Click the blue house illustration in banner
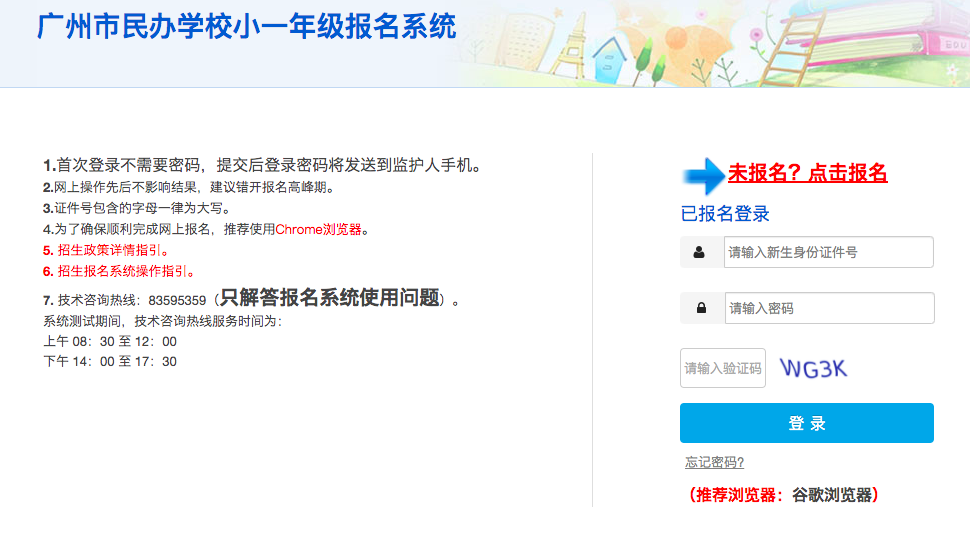970x536 pixels. pyautogui.click(x=610, y=59)
